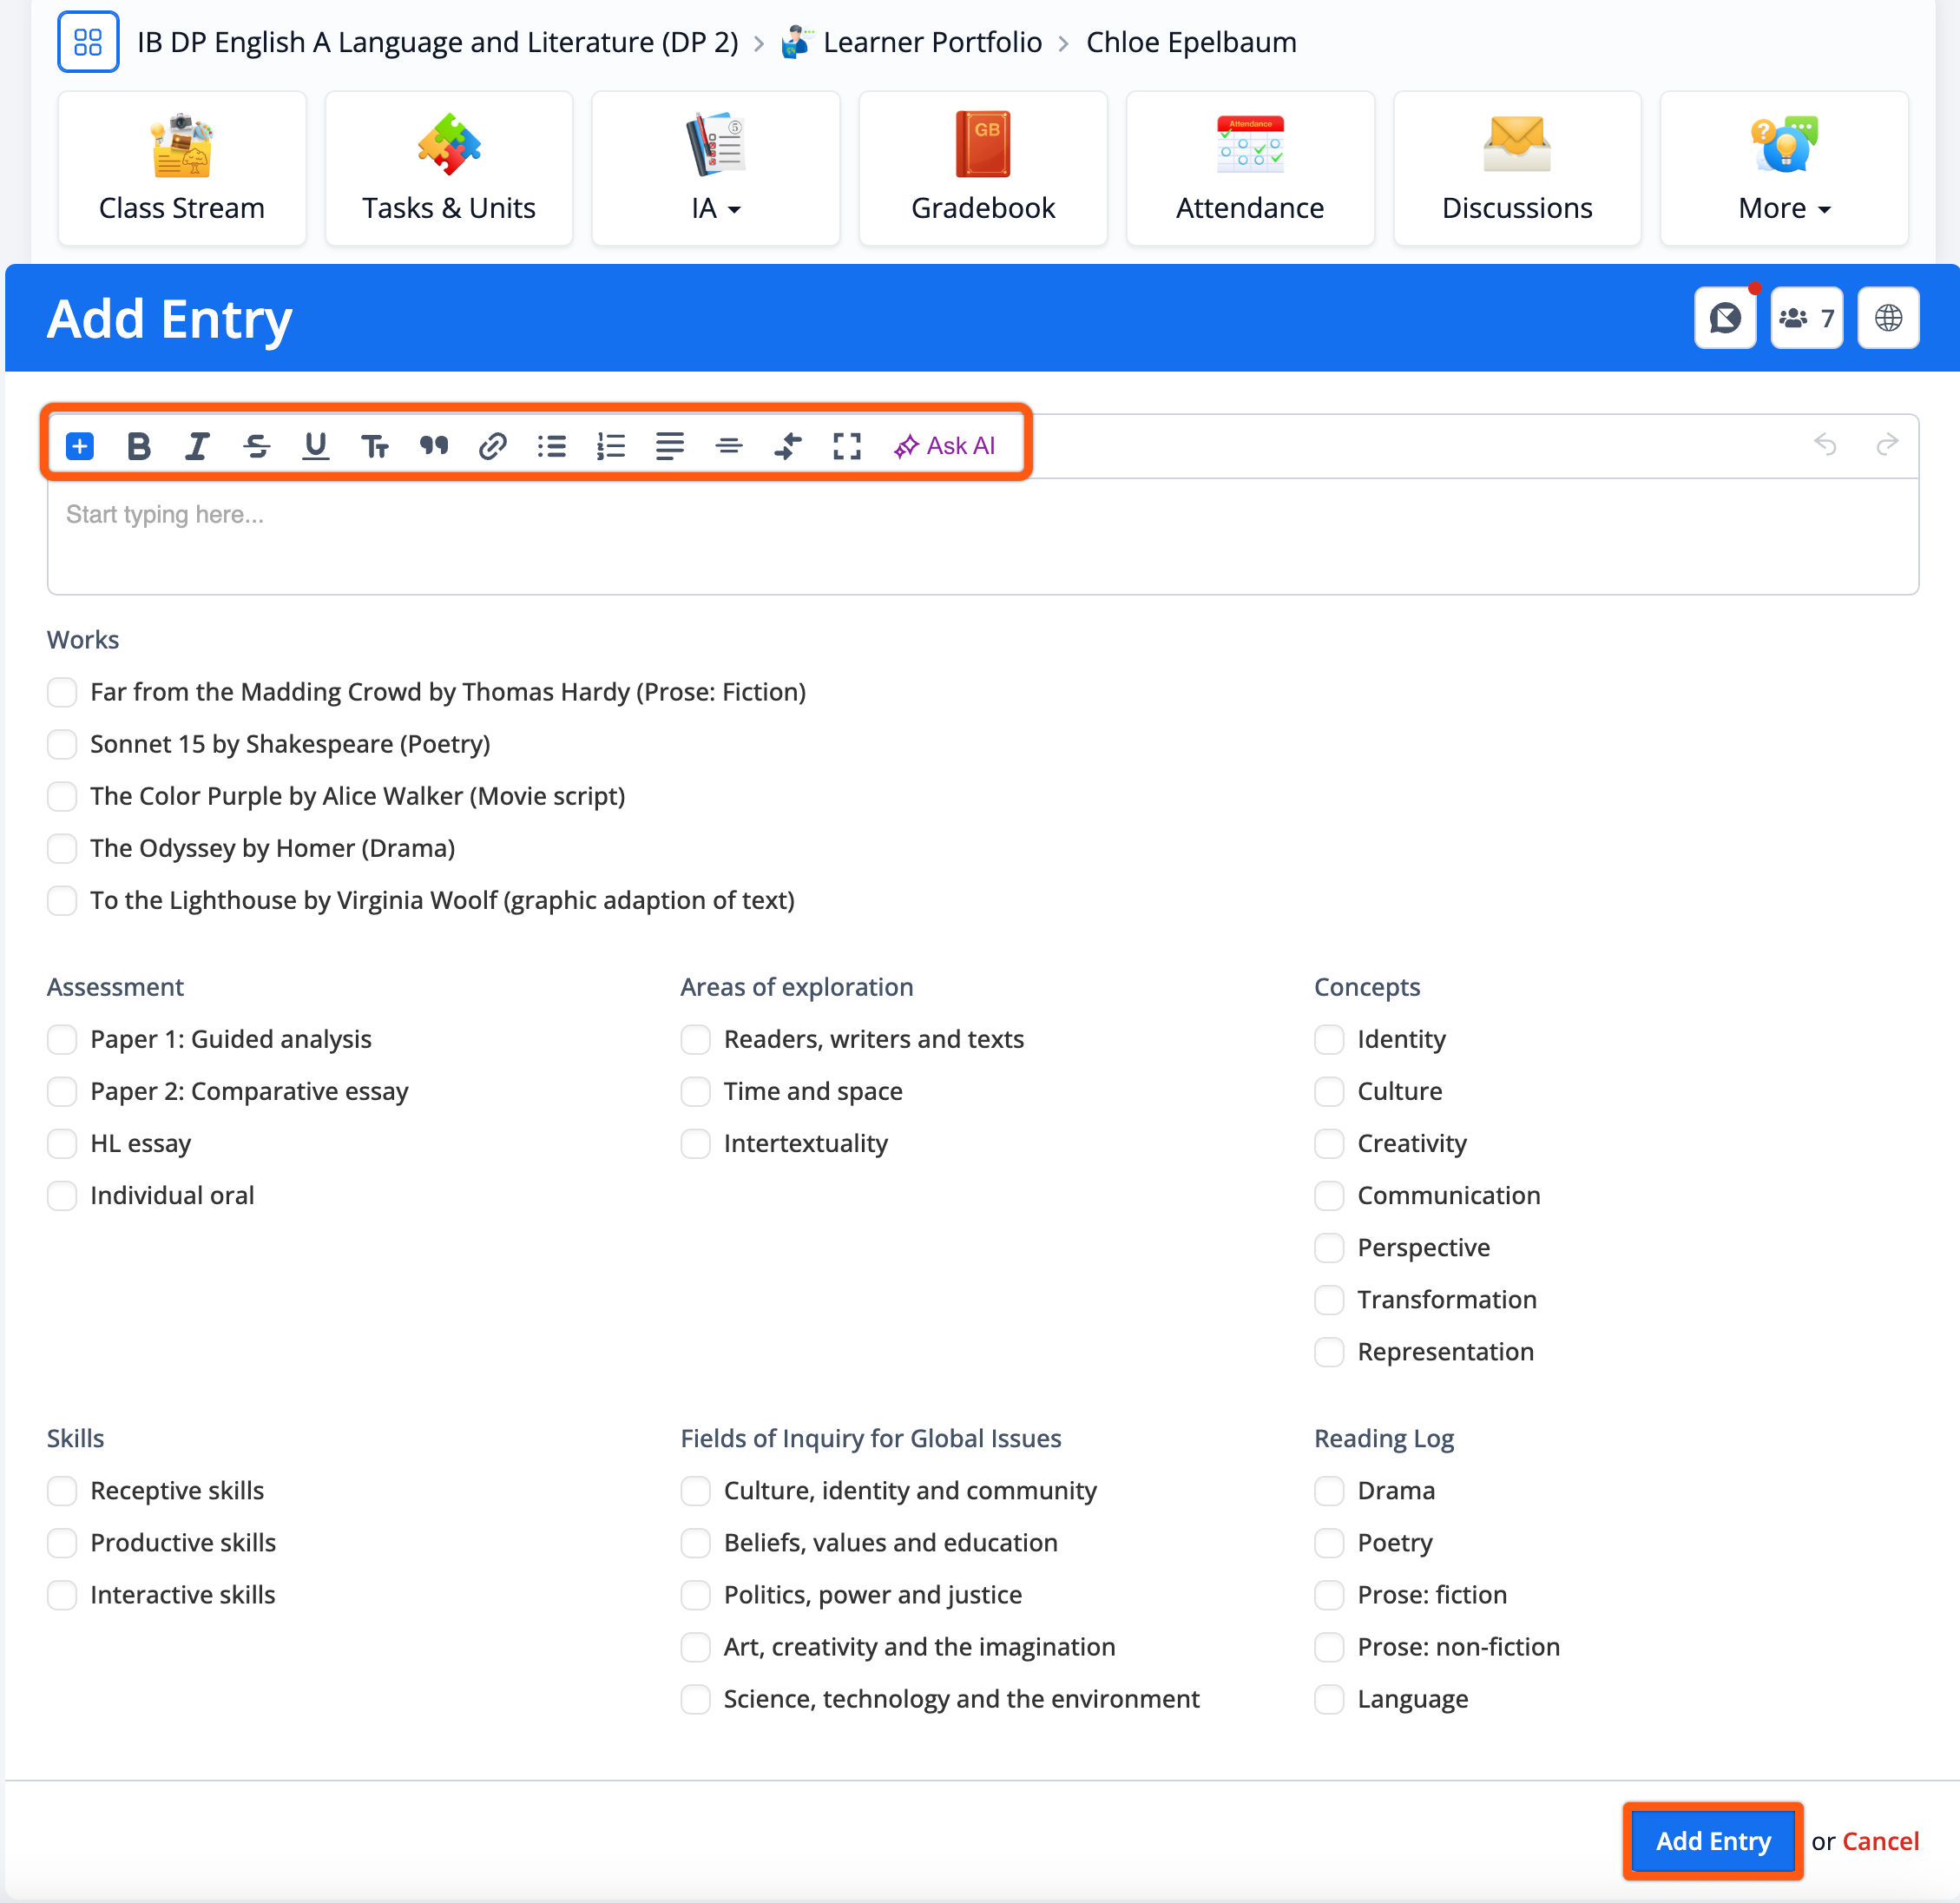Open the IA dropdown menu
Viewport: 1960px width, 1903px height.
[715, 168]
